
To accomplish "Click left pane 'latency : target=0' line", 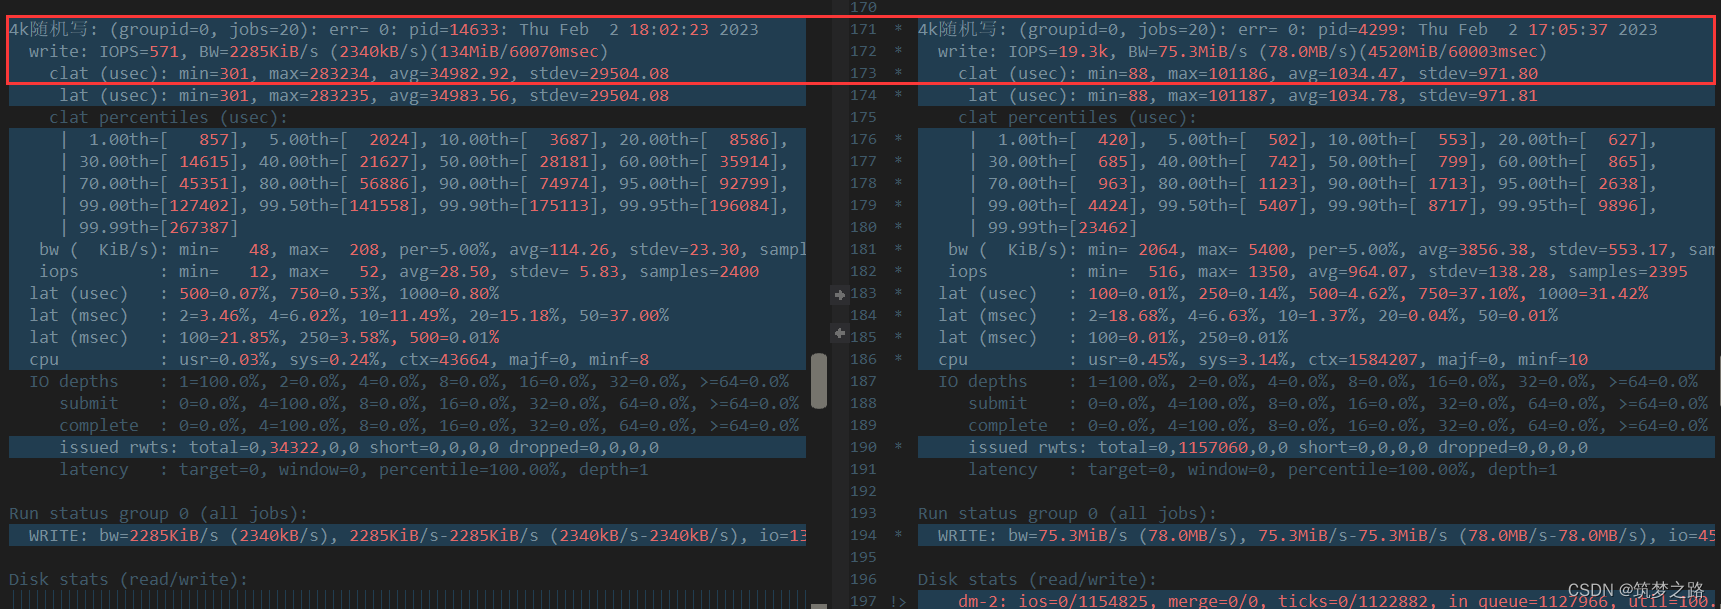I will (x=354, y=470).
